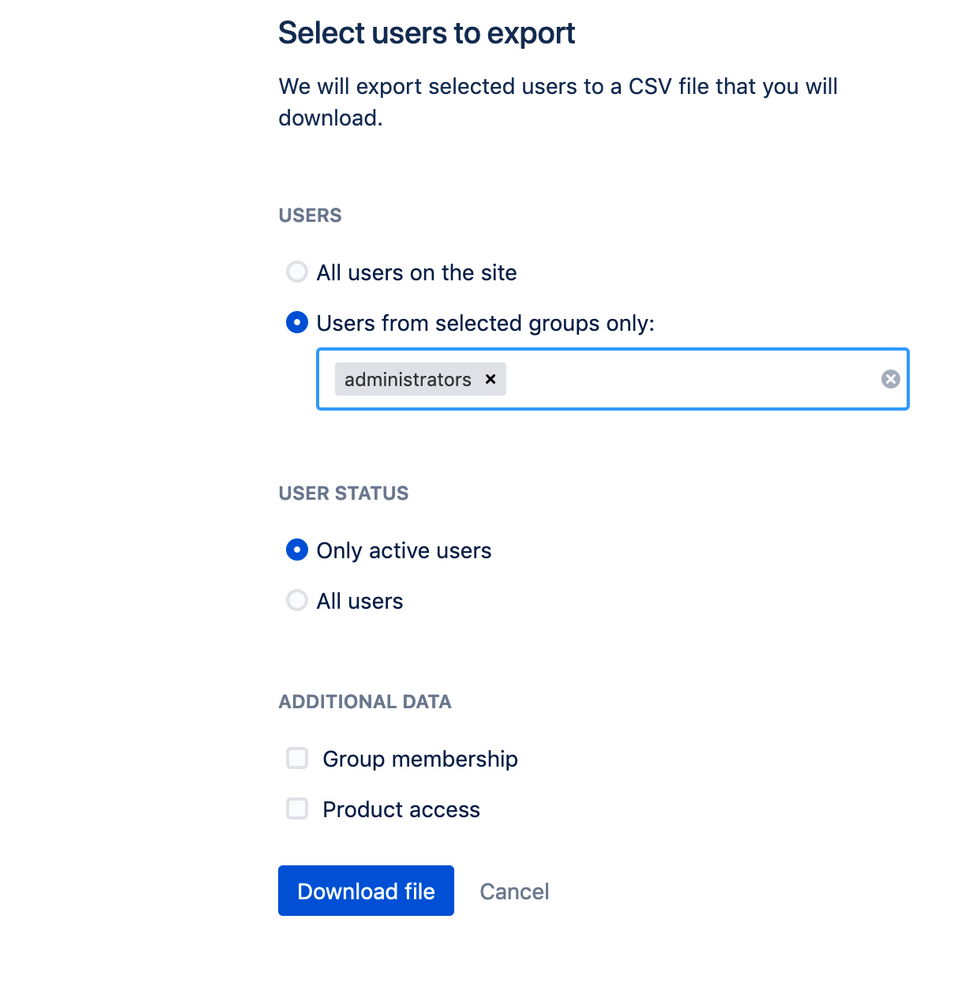Click the 'ADDITIONAL DATA' section heading
Image resolution: width=959 pixels, height=998 pixels.
365,702
